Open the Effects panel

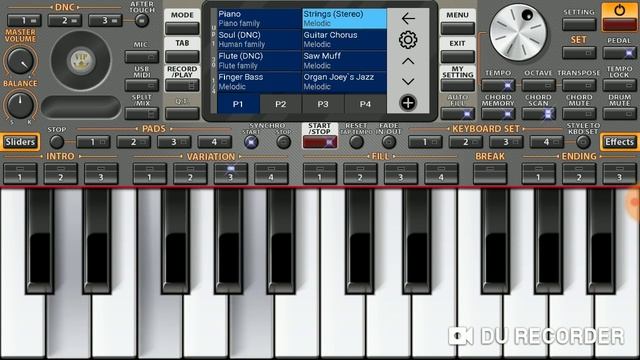click(619, 142)
